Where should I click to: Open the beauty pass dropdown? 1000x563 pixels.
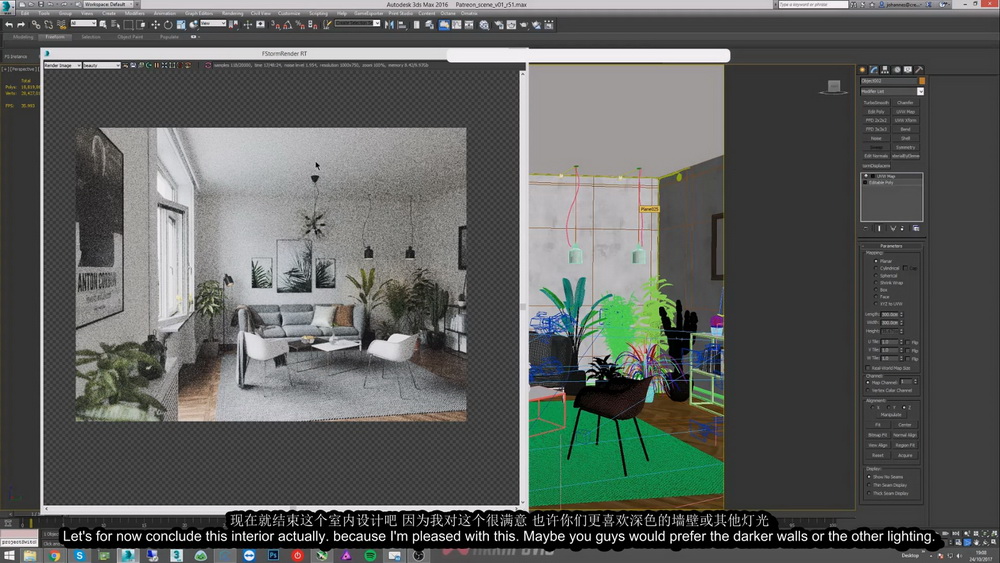pos(101,65)
